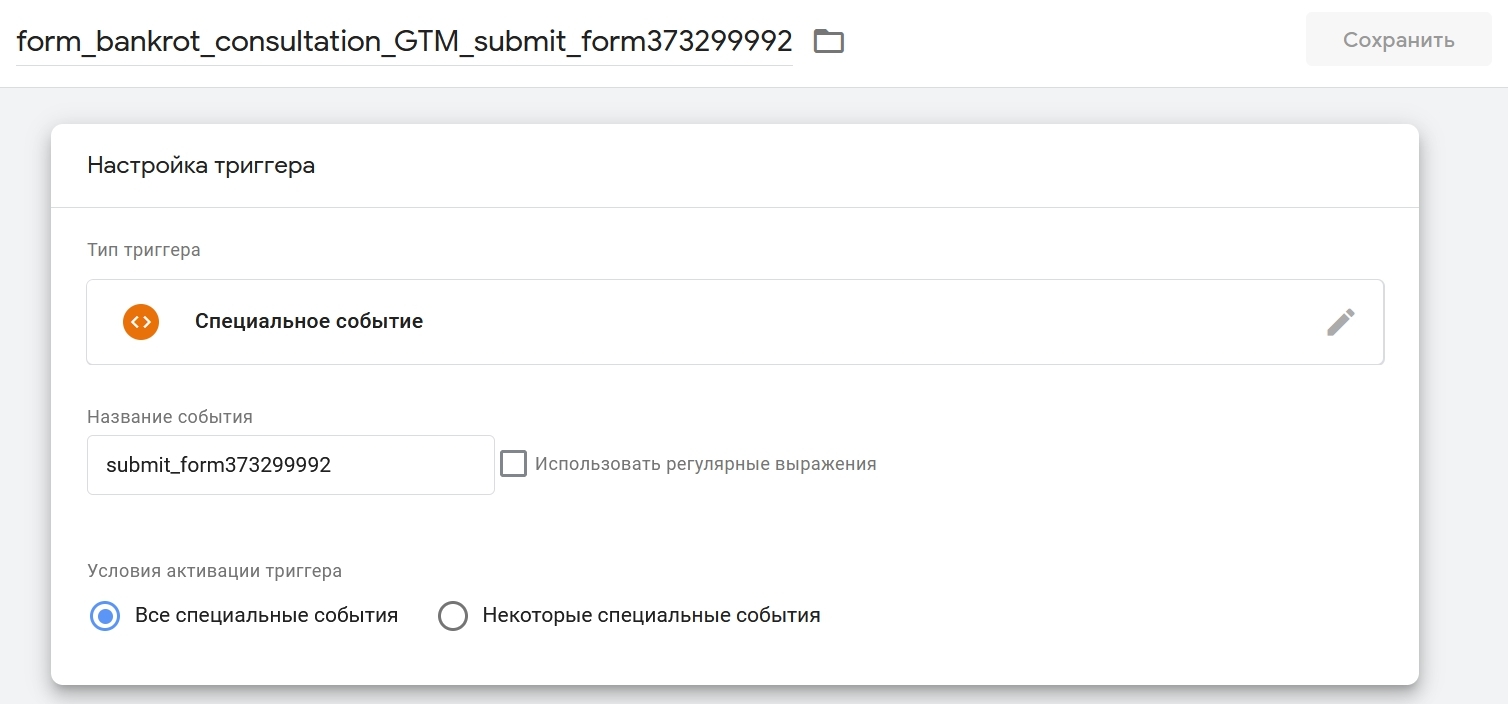Screen dimensions: 1508x704
Task: Click the orange custom event code icon
Action: tap(141, 322)
